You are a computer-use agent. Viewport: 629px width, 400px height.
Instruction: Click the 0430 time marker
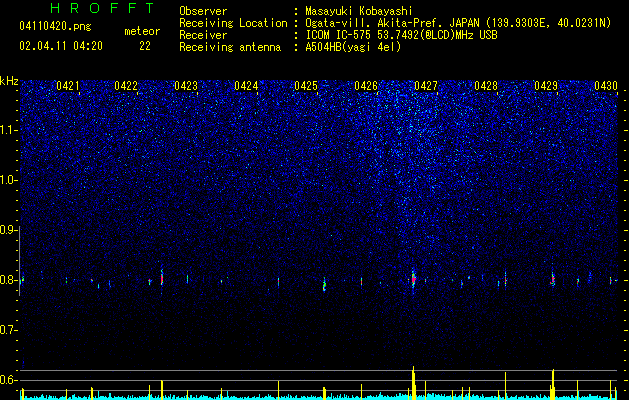[606, 86]
